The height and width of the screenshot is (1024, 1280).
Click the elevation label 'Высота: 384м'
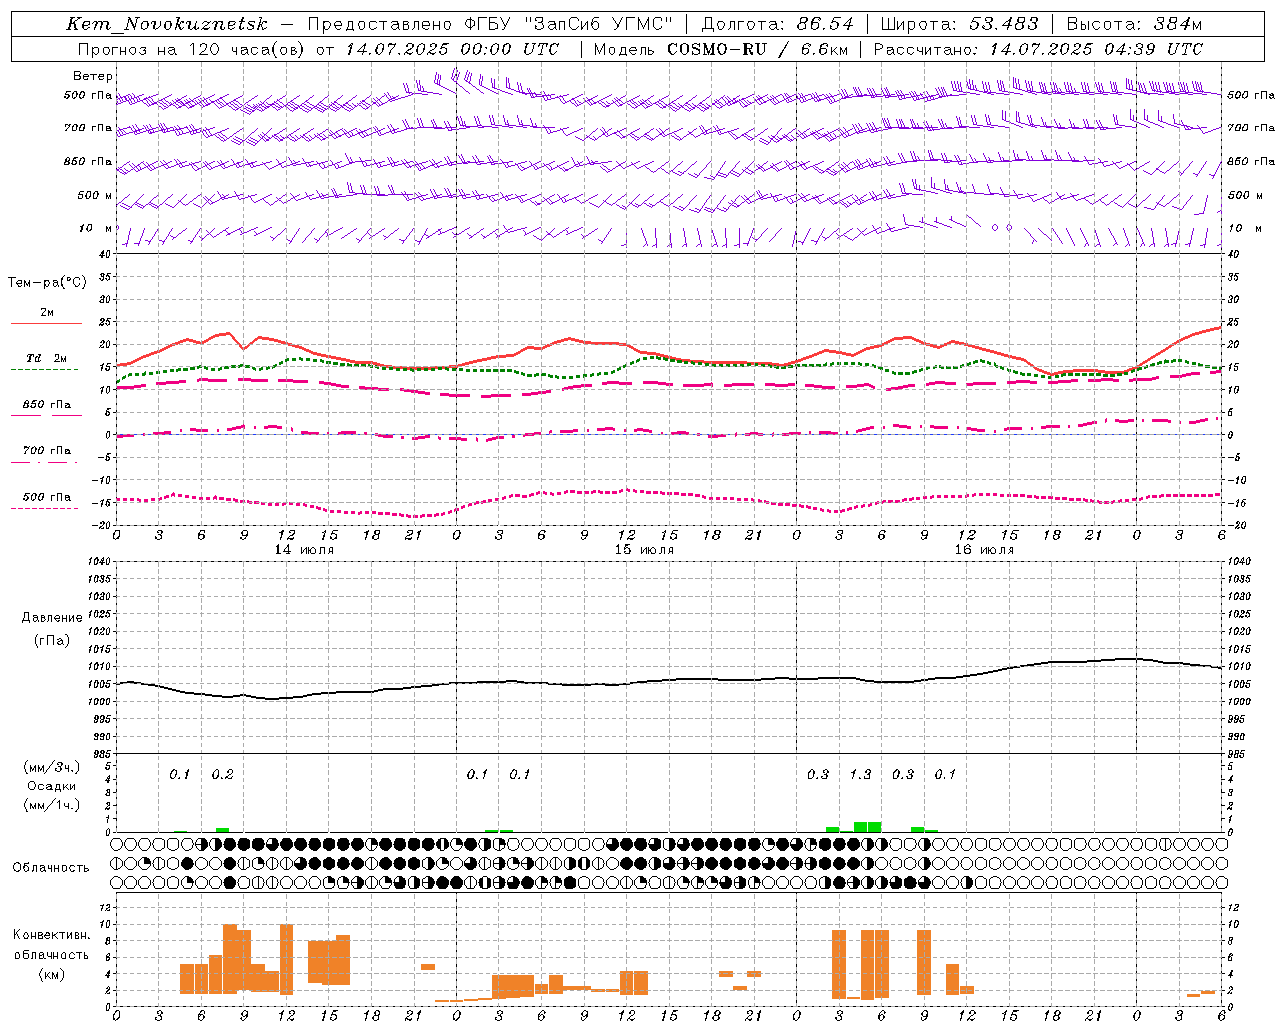(x=1133, y=24)
